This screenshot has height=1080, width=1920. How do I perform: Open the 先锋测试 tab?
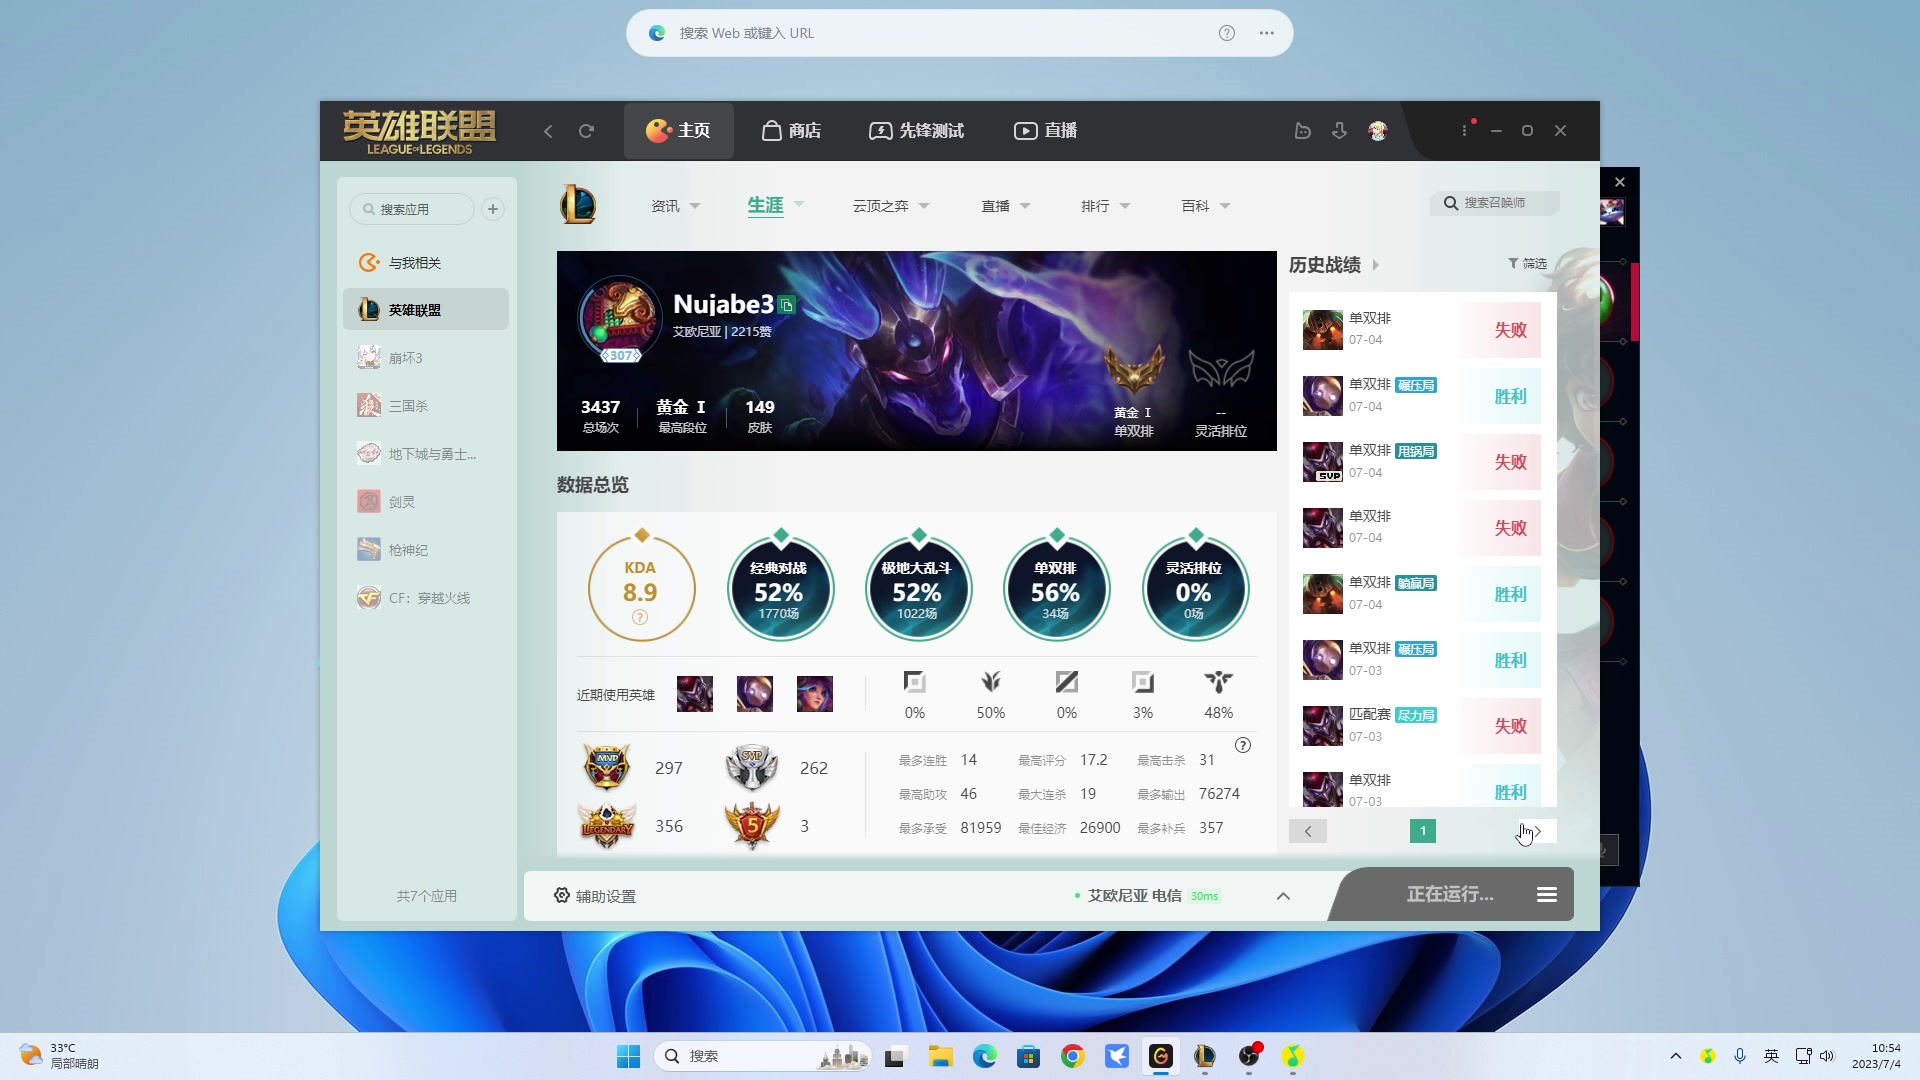coord(916,131)
